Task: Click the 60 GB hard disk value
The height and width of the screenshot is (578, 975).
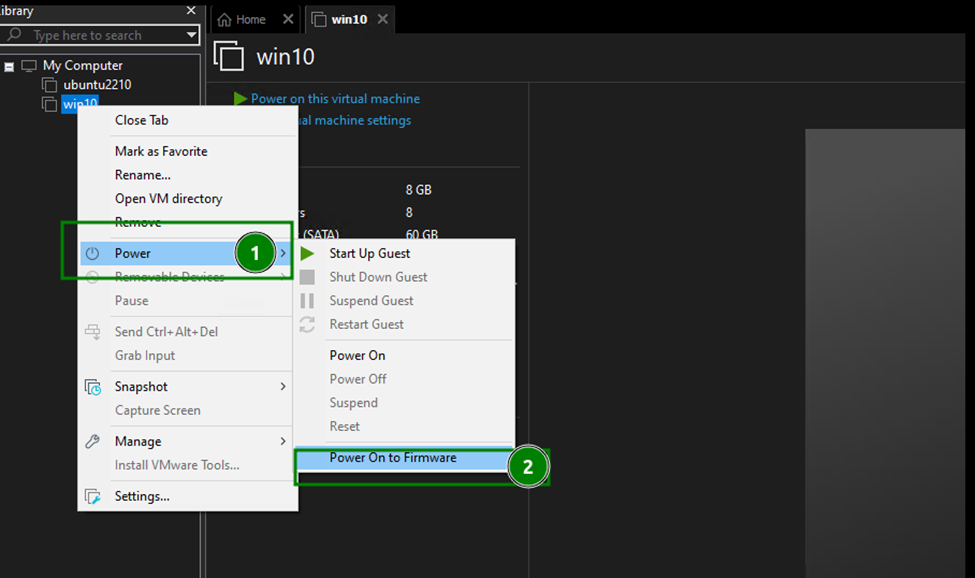Action: pyautogui.click(x=422, y=234)
